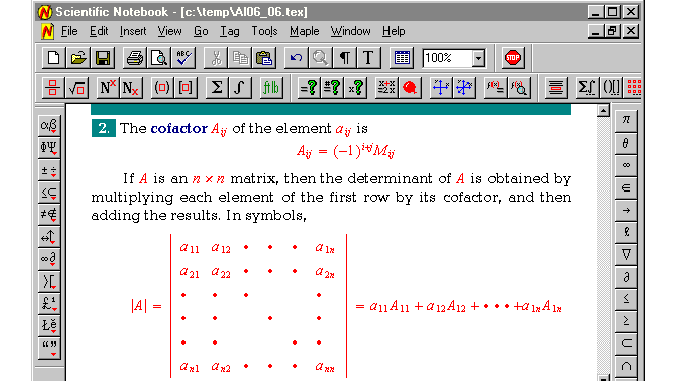Insert infinity symbol from right palette
This screenshot has width=675, height=381.
click(x=626, y=165)
